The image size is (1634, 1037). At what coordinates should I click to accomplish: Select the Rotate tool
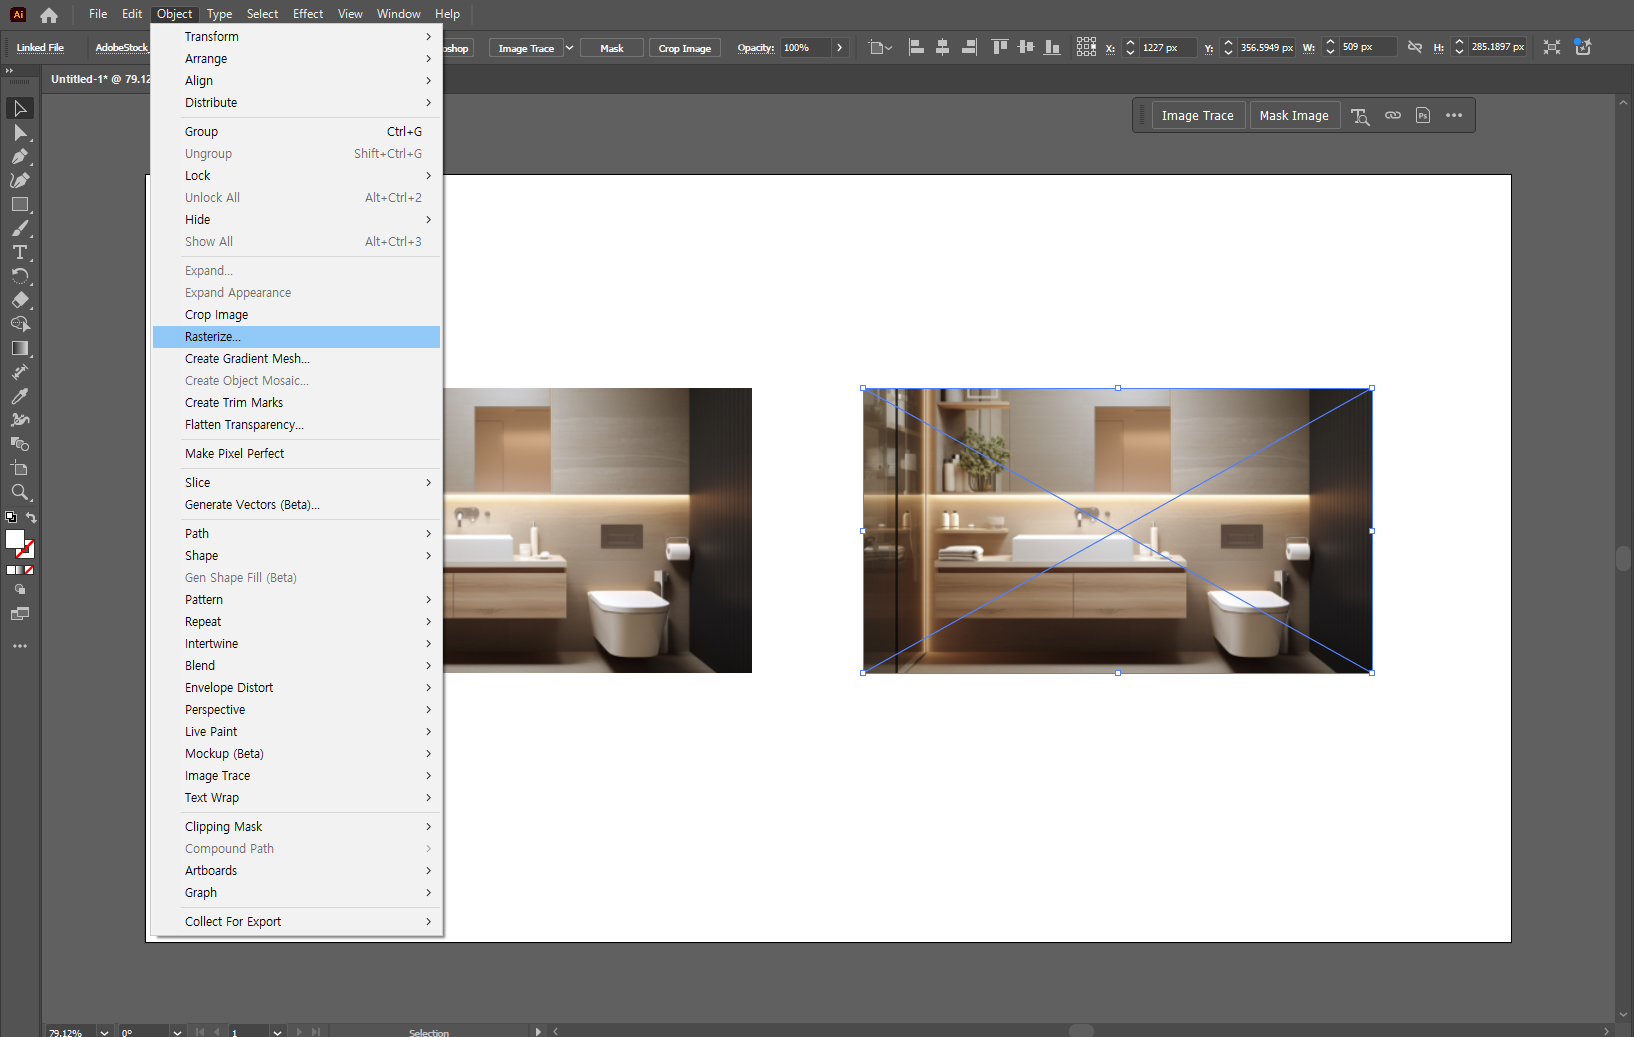pos(20,276)
